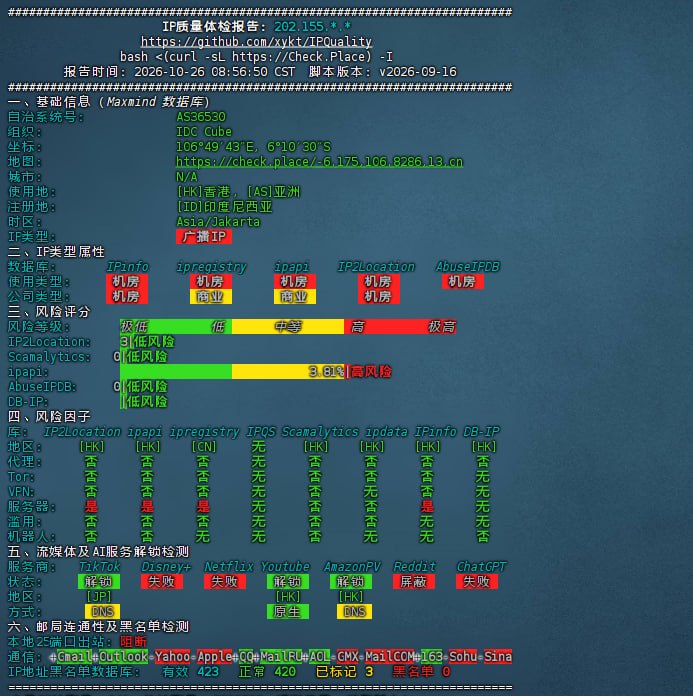Click the AbuseIPDB column header in section two
This screenshot has width=693, height=696.
click(x=467, y=267)
